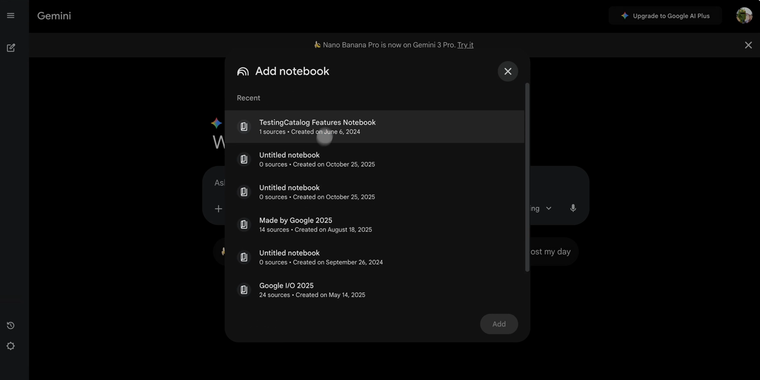Click the plus icon in prompt box

[x=219, y=208]
